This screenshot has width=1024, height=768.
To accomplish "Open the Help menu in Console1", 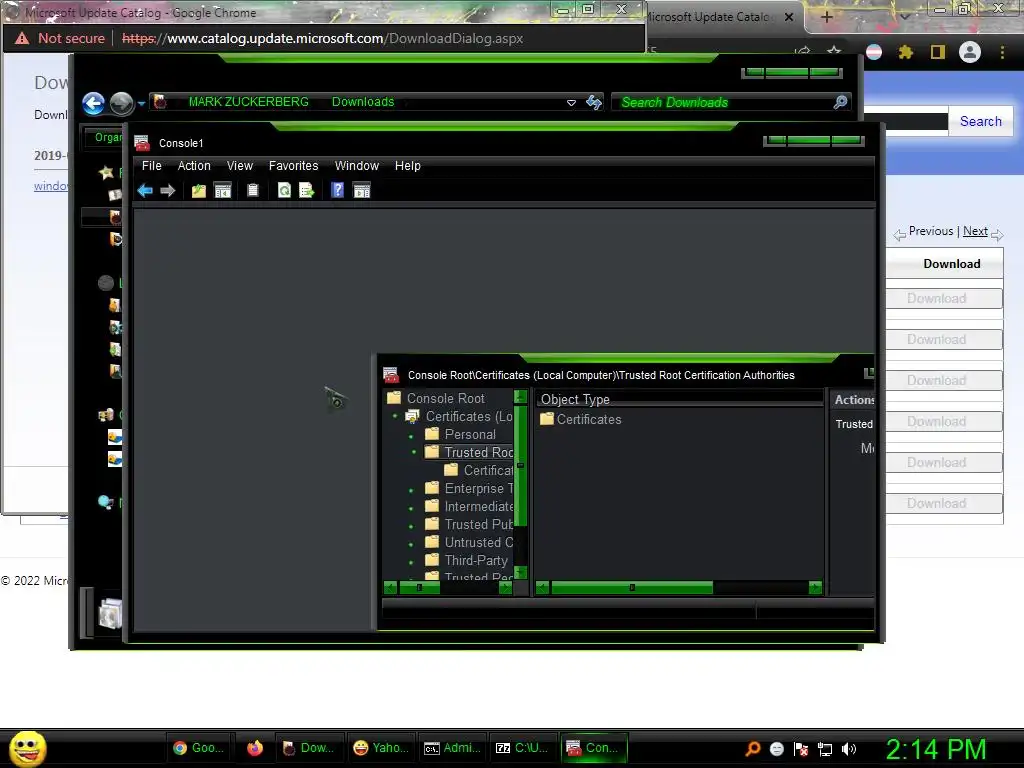I will 408,166.
